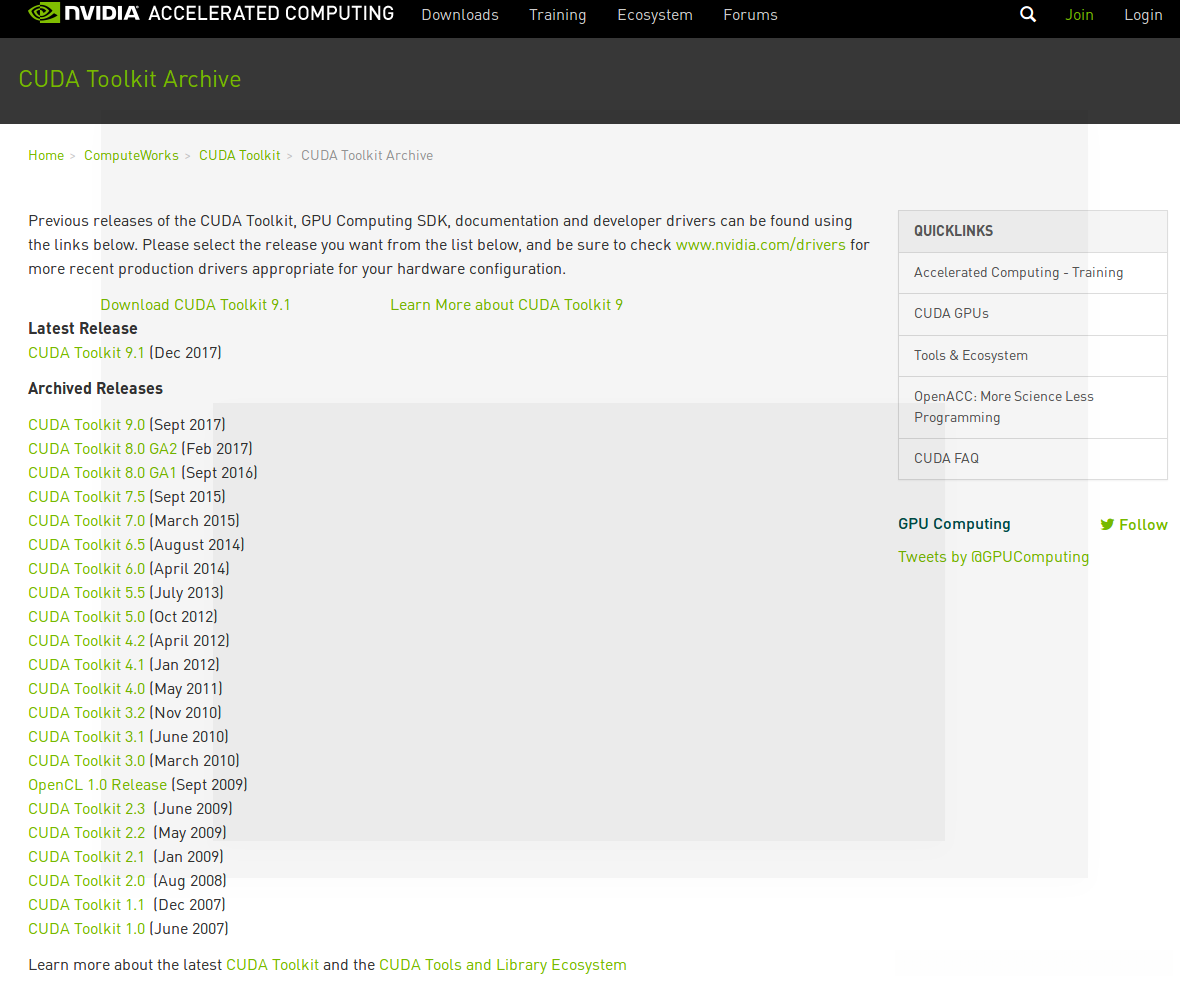Open CUDA Toolkit 9.0 link
The height and width of the screenshot is (985, 1180).
(87, 425)
